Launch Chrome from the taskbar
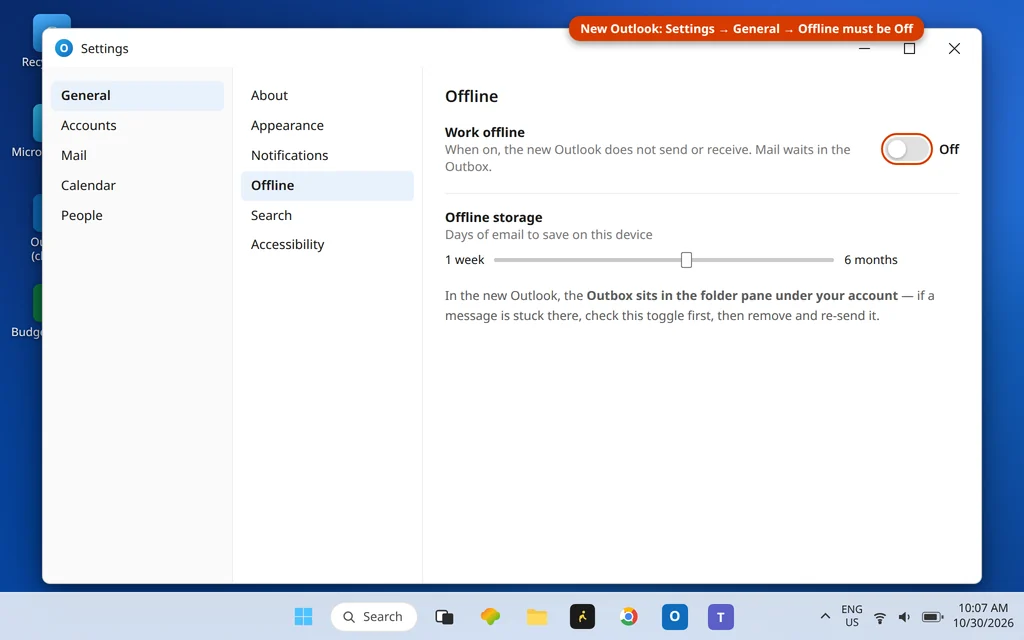 click(628, 616)
